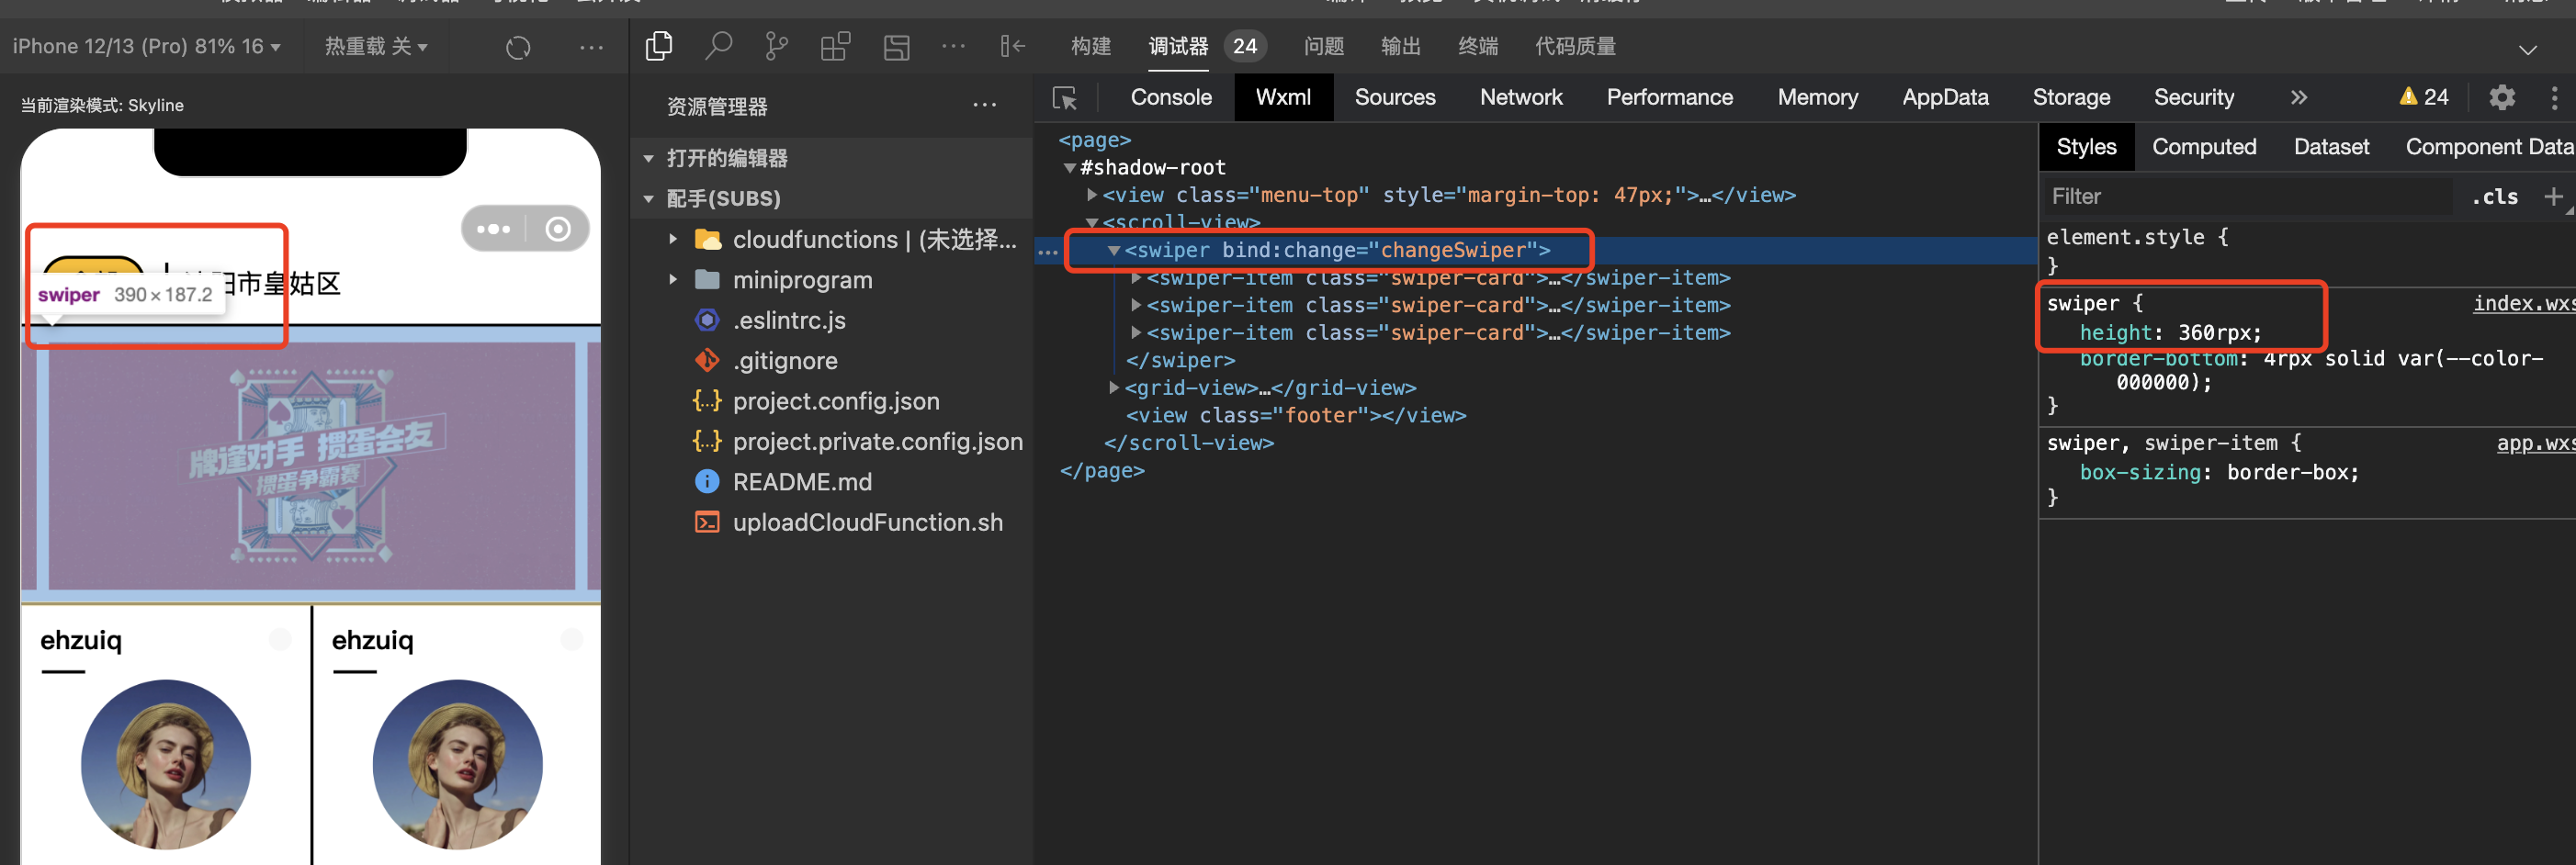Viewport: 2576px width, 865px height.
Task: Open the Security tab
Action: [x=2194, y=97]
